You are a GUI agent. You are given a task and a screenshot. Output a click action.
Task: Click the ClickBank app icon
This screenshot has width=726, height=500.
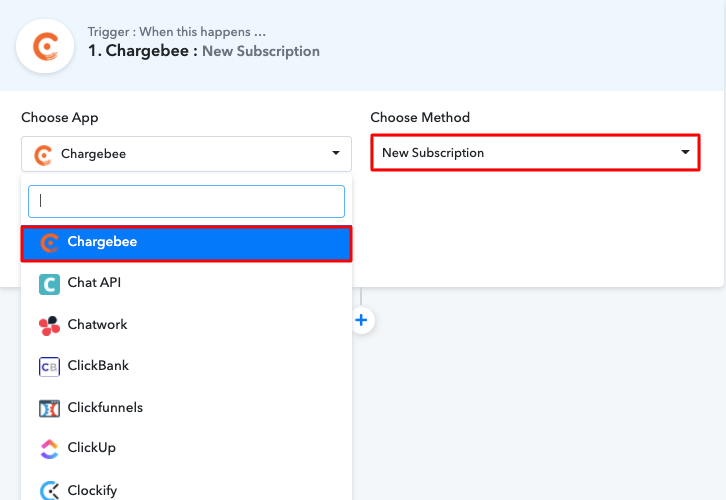pos(49,366)
